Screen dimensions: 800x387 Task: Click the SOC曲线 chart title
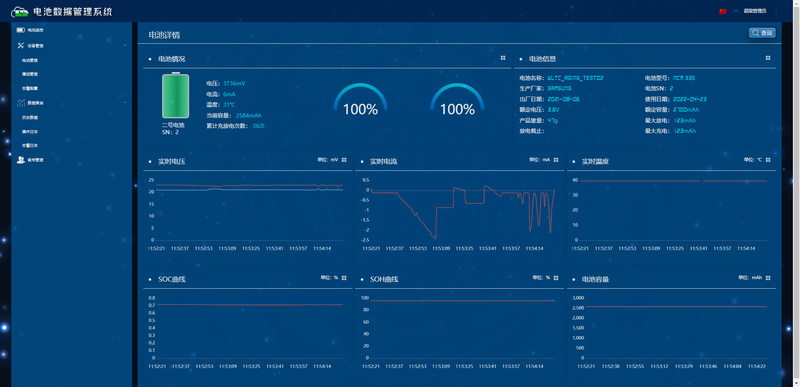point(171,280)
